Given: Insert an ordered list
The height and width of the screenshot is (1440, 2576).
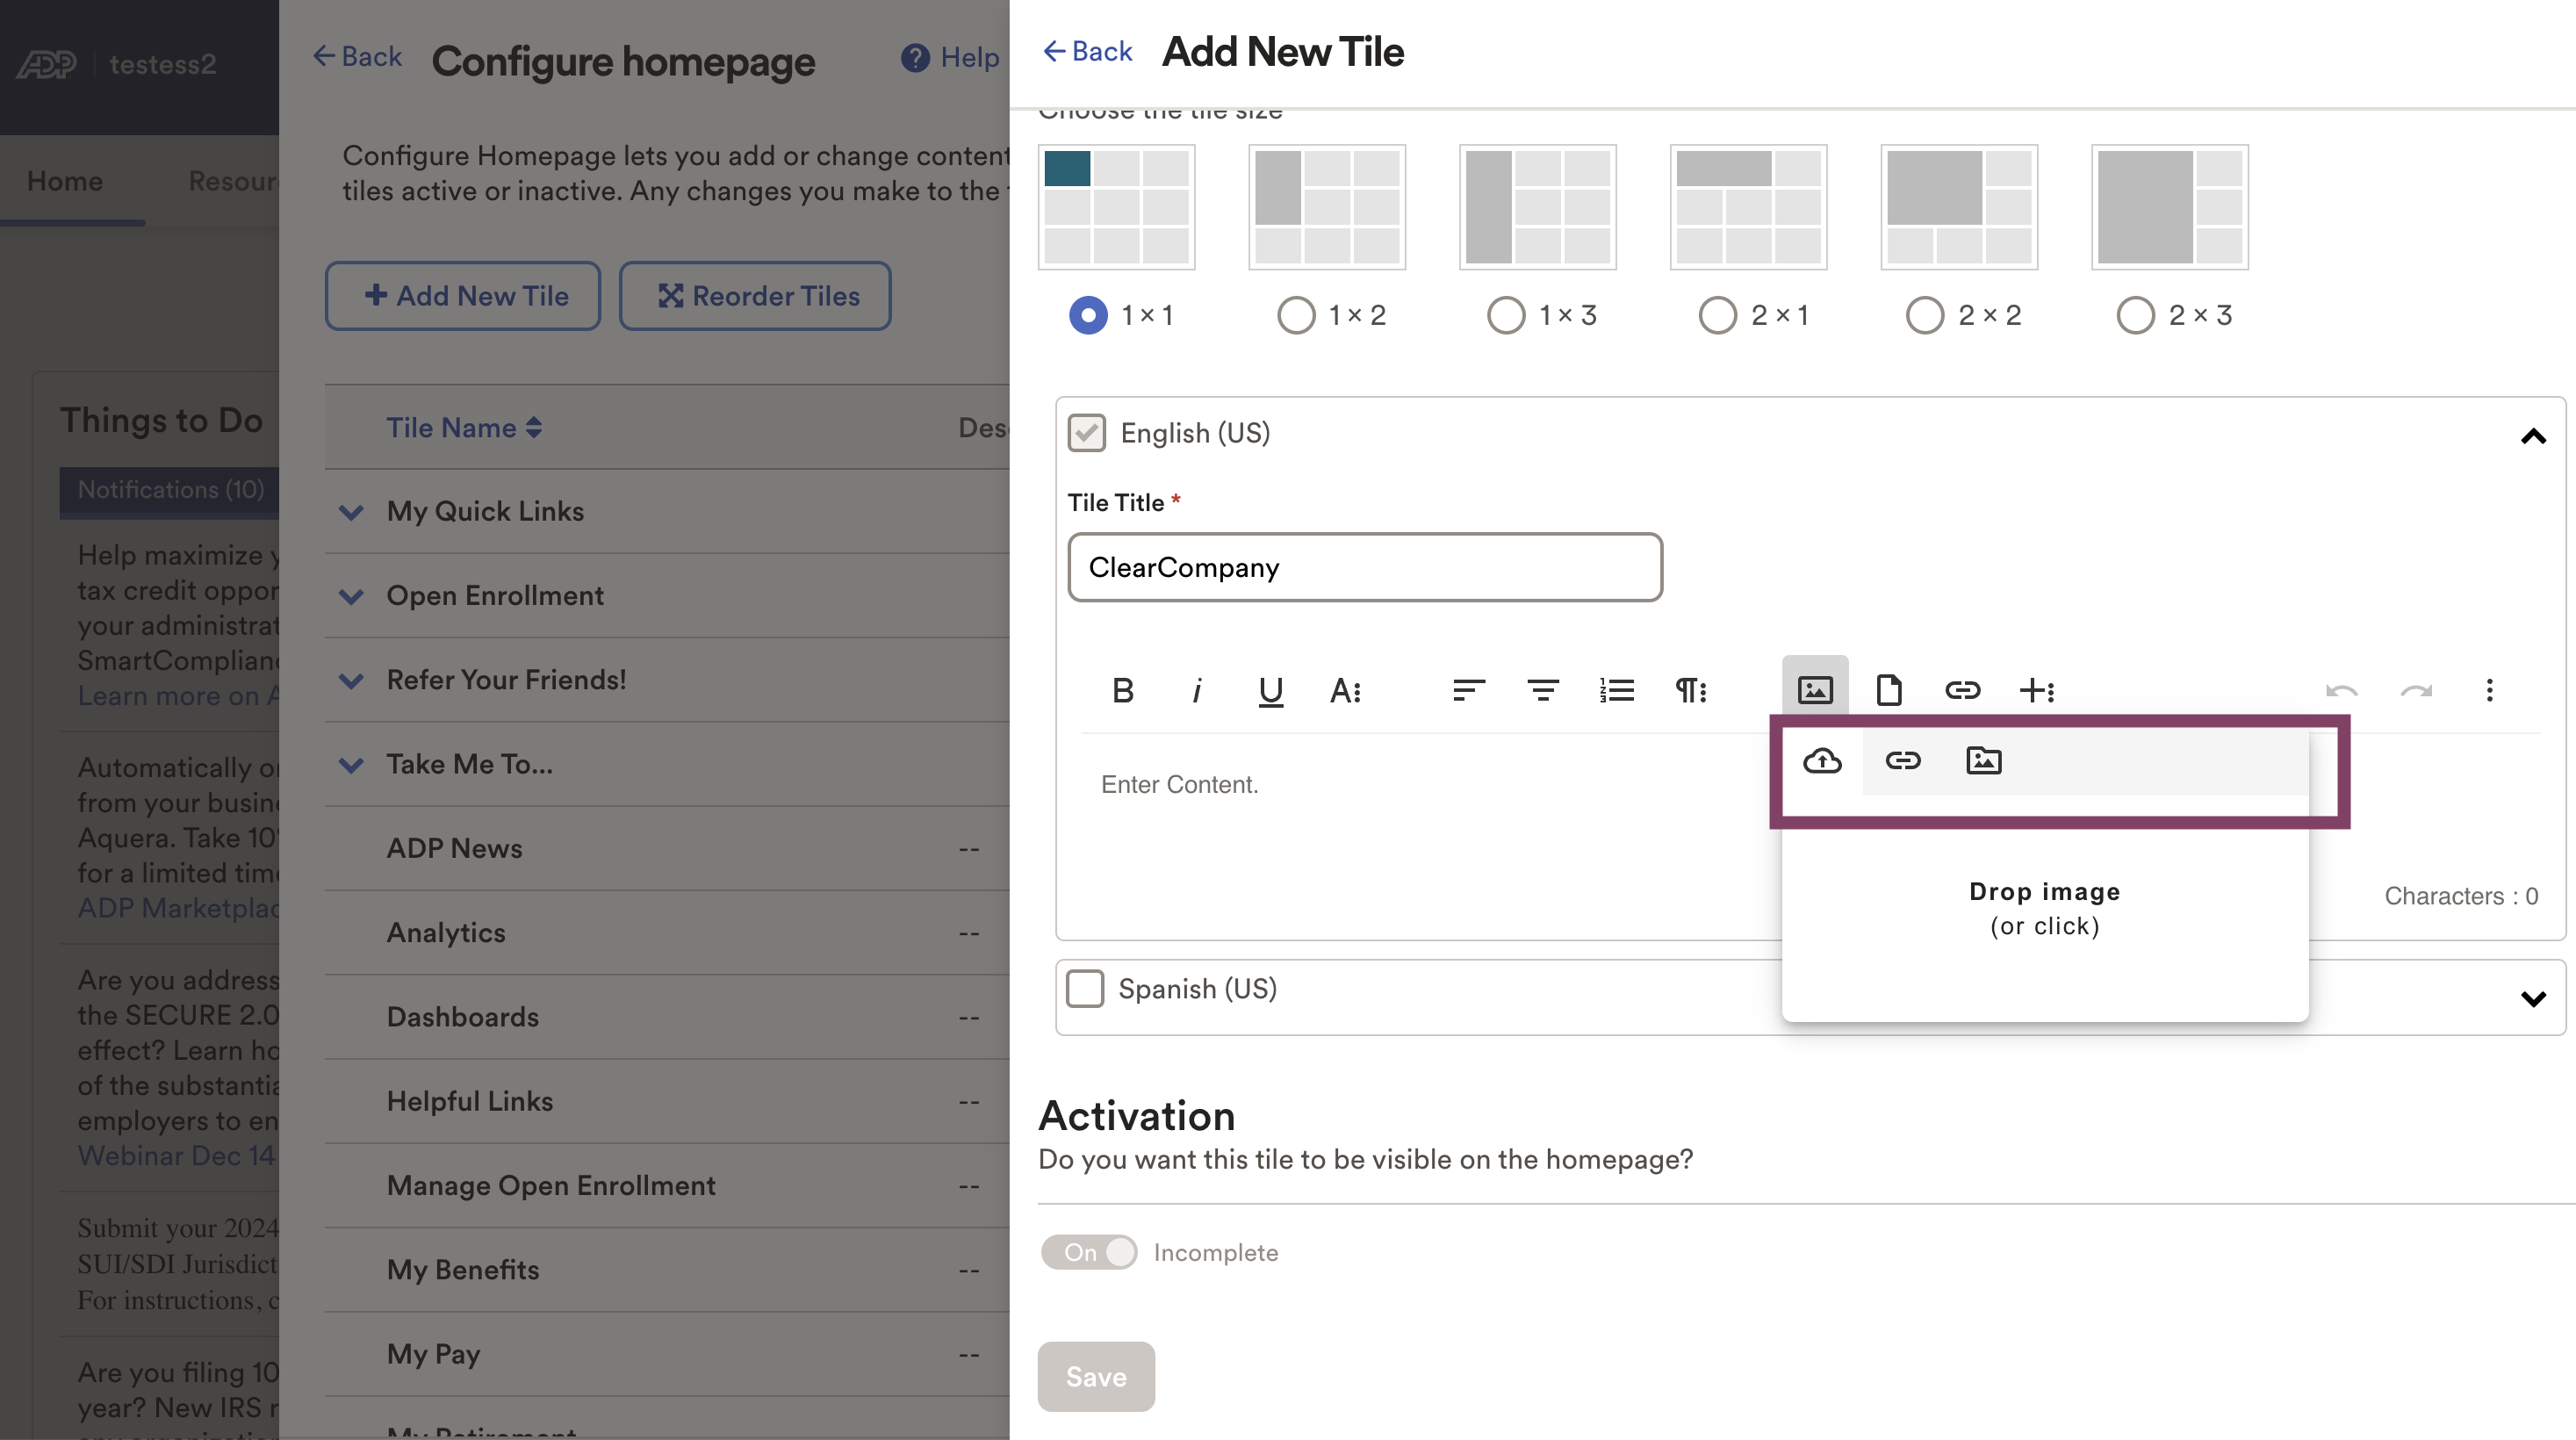Looking at the screenshot, I should 1617,690.
